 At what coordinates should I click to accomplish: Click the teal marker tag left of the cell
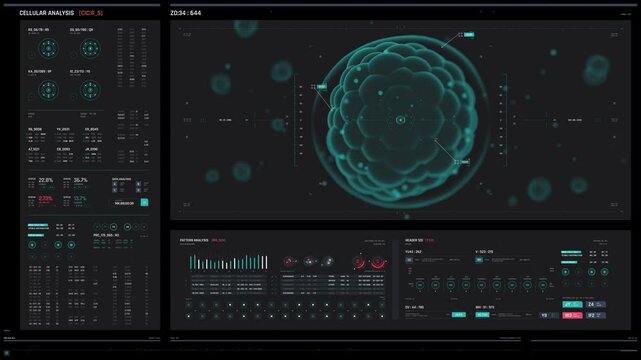coord(322,87)
